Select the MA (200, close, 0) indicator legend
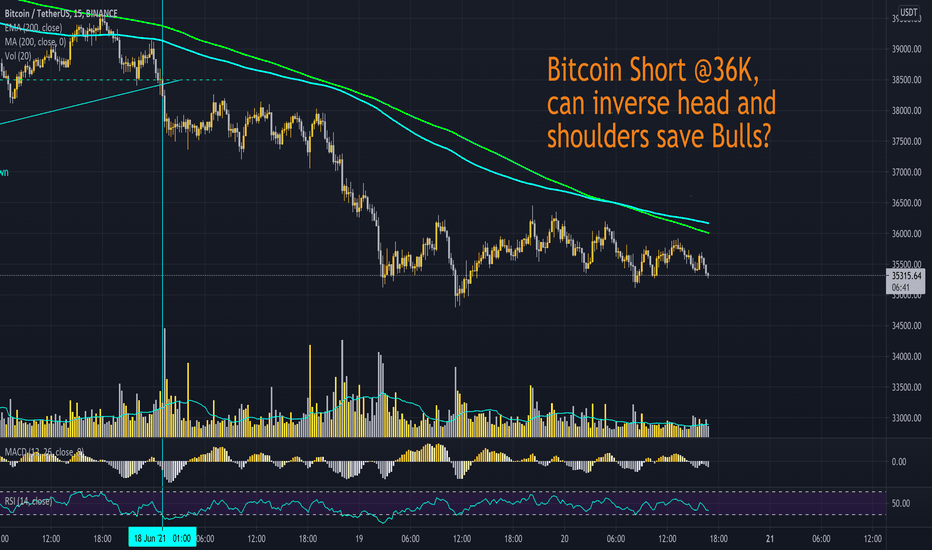The width and height of the screenshot is (932, 550). pyautogui.click(x=35, y=42)
